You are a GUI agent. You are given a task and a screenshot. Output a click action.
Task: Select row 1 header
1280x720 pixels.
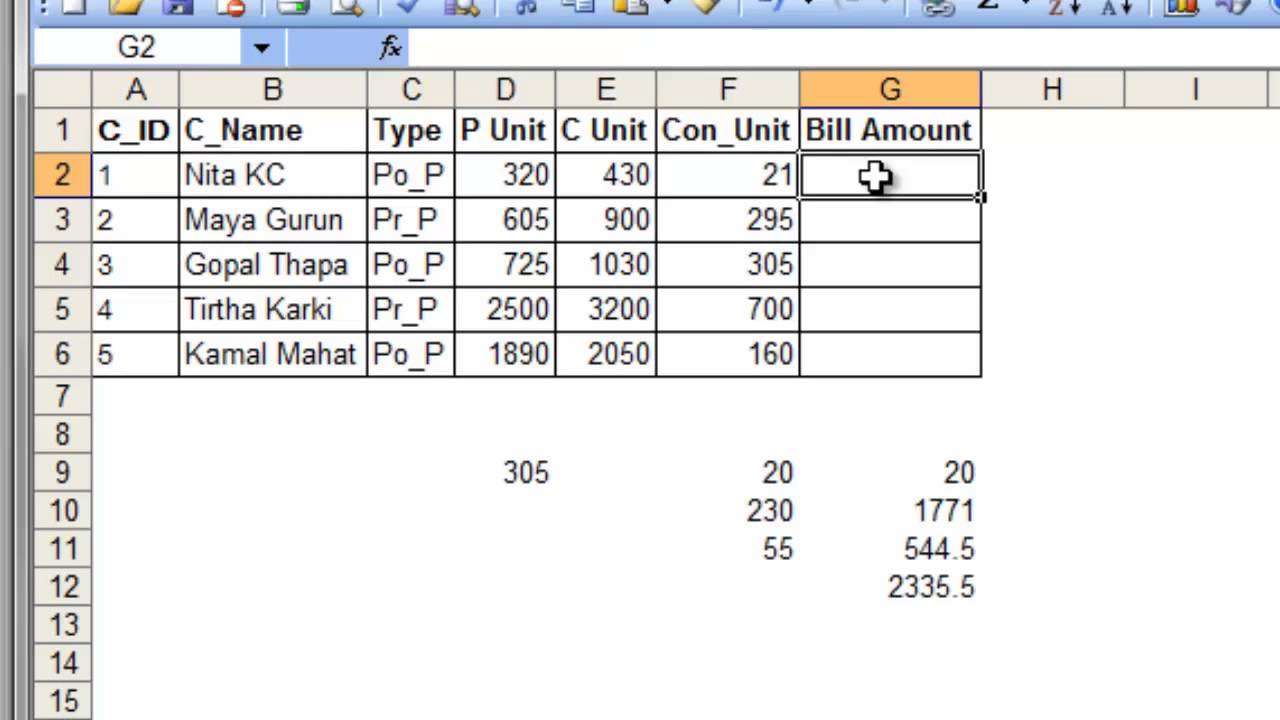pyautogui.click(x=62, y=130)
